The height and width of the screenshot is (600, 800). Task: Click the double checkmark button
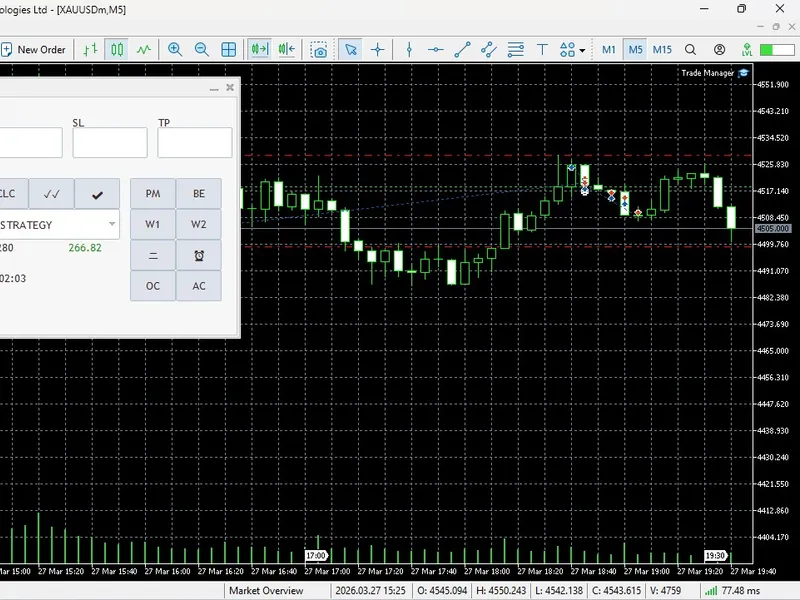(x=52, y=194)
